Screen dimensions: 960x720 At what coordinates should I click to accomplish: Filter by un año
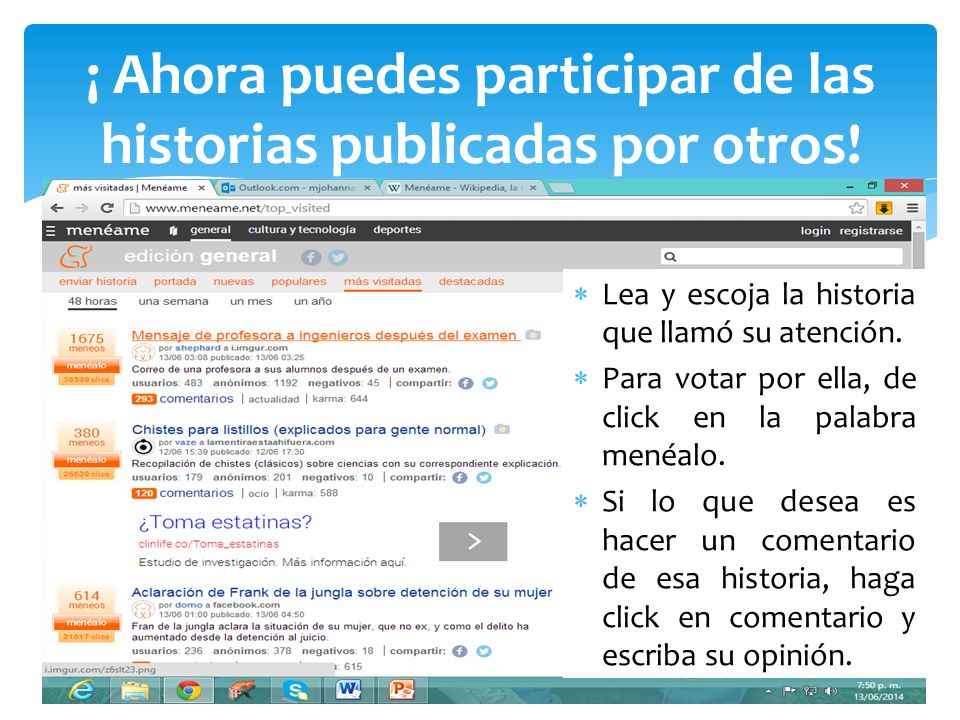[x=313, y=301]
